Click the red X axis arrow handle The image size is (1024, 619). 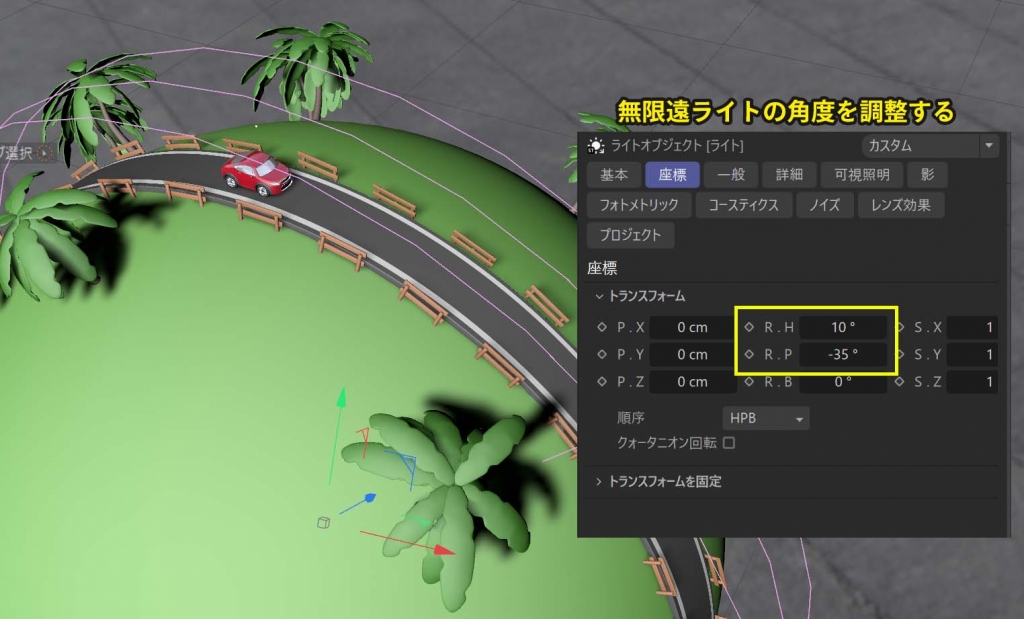pos(444,550)
